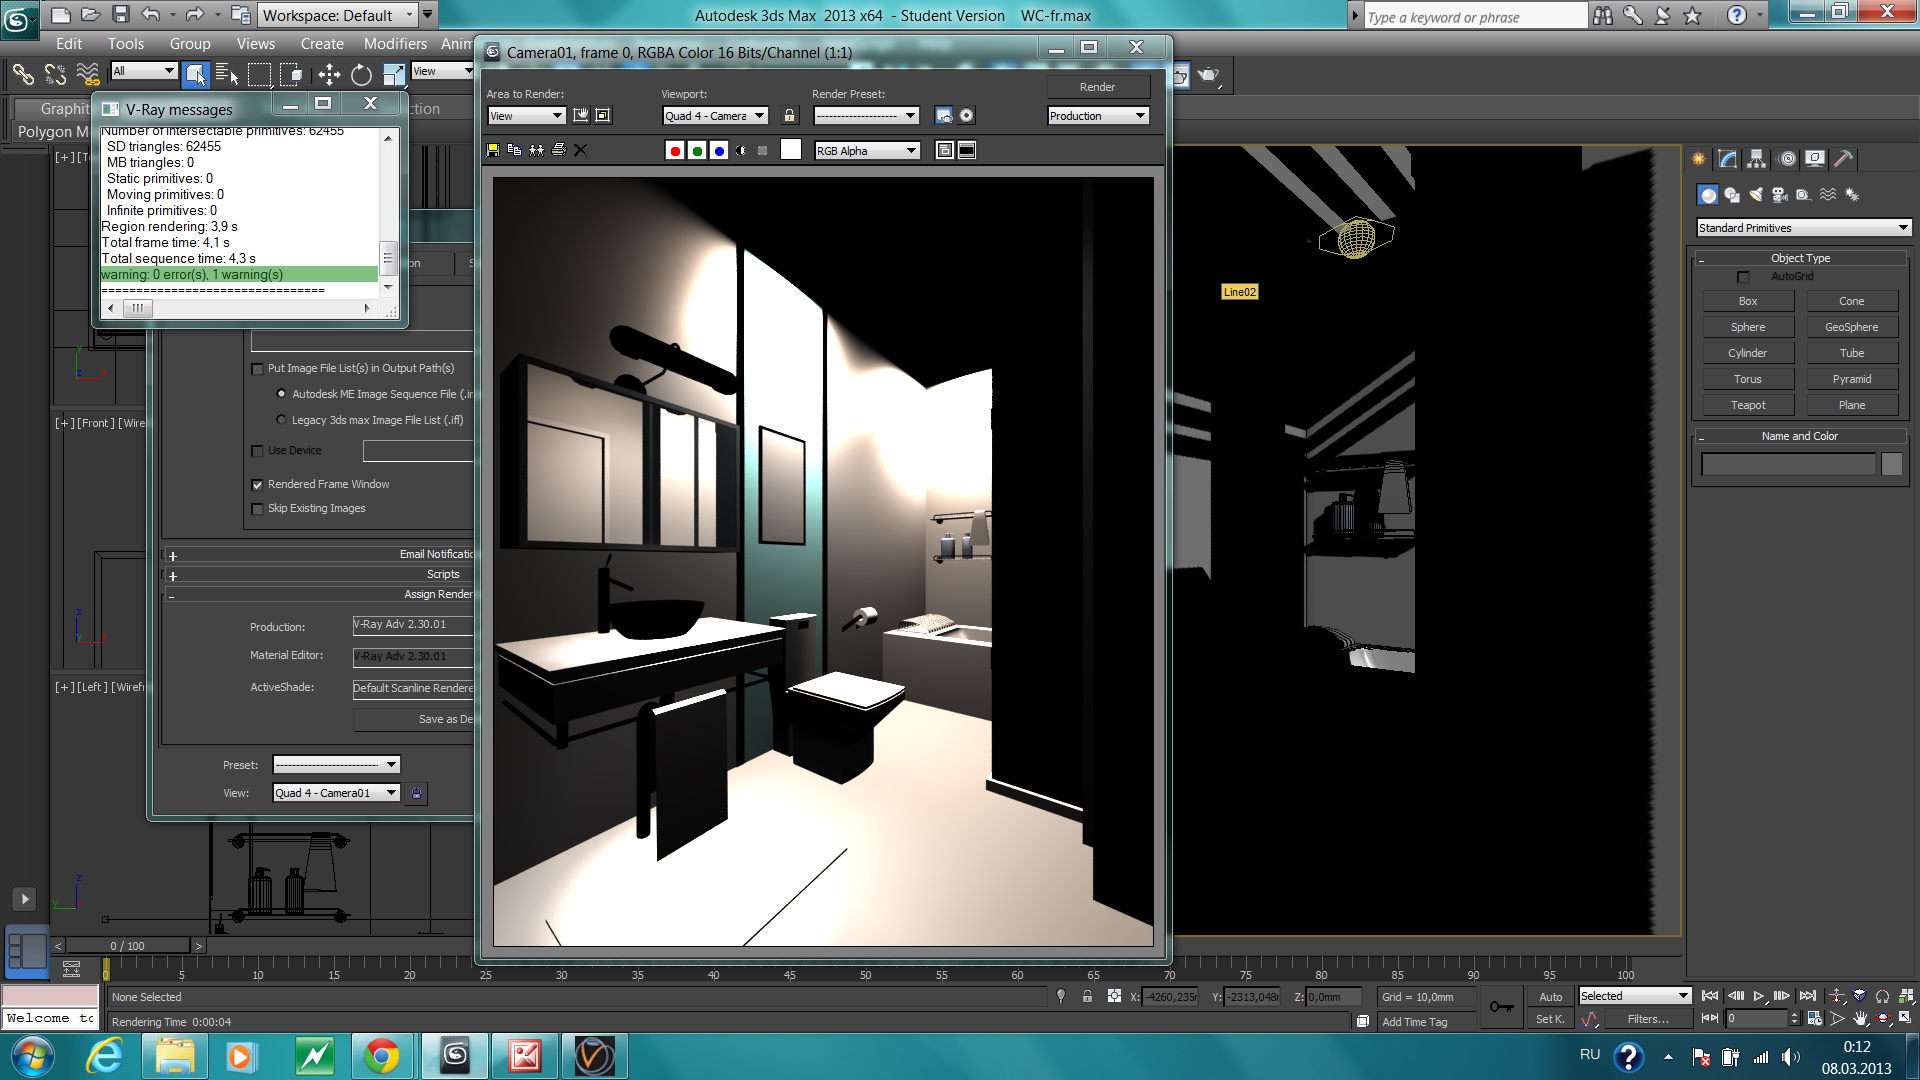Open the RGB Alpha channel dropdown
1920x1080 pixels.
tap(866, 151)
